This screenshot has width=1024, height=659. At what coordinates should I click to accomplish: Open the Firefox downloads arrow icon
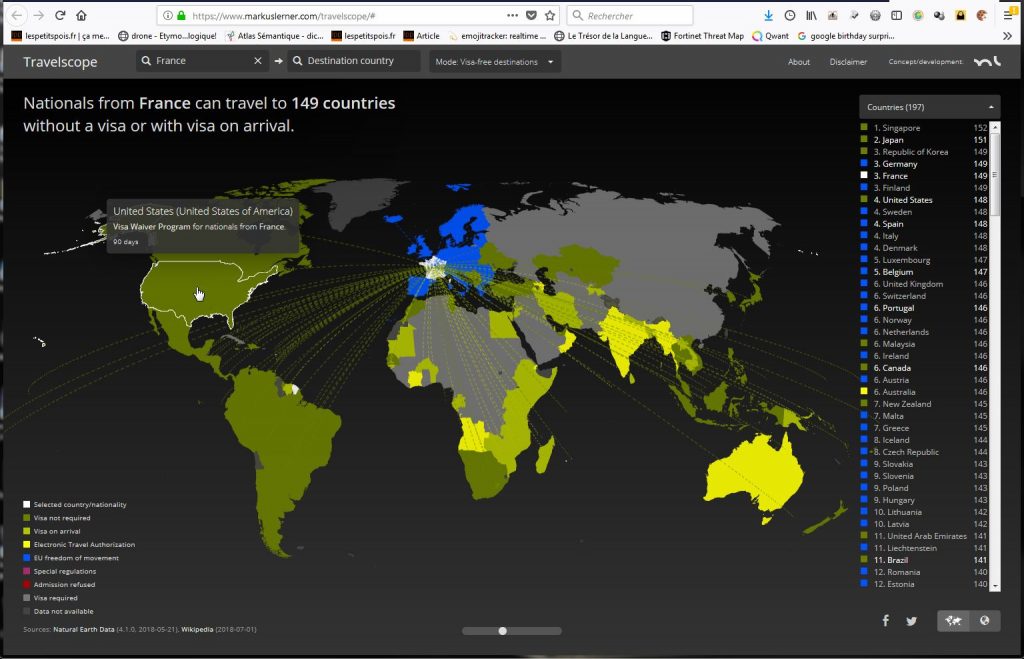pos(768,16)
